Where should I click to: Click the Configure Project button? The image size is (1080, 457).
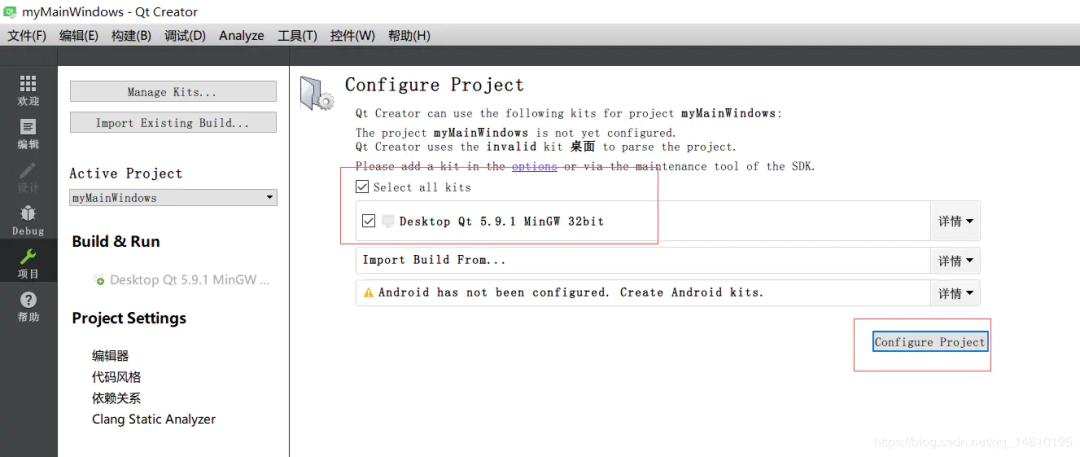(929, 342)
